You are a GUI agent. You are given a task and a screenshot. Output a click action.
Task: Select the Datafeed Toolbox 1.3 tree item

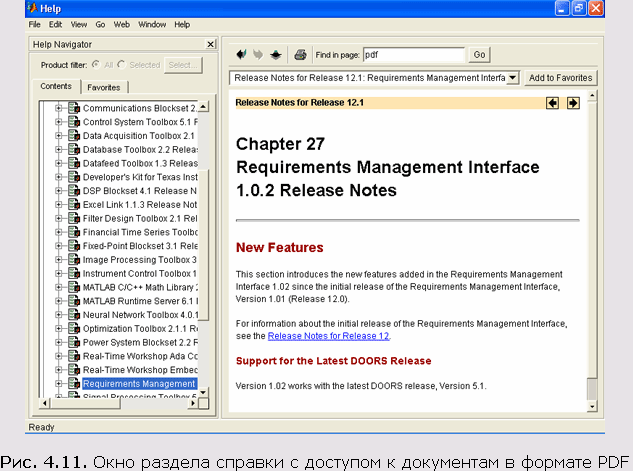(140, 163)
